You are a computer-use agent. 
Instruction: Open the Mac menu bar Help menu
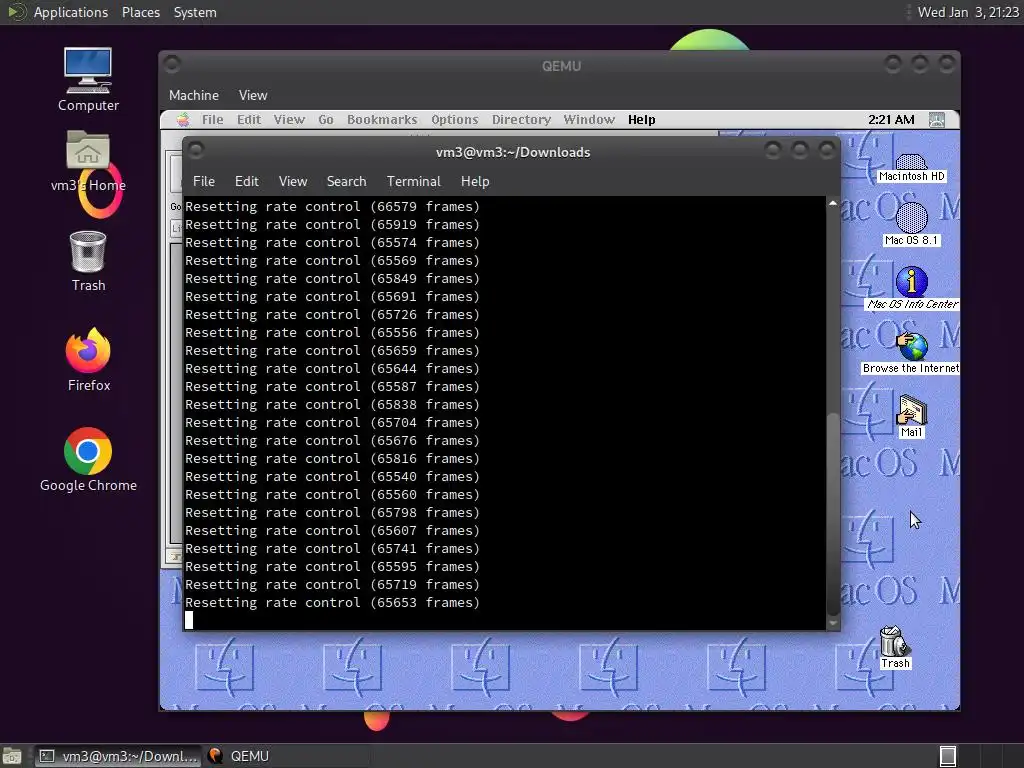coord(641,120)
